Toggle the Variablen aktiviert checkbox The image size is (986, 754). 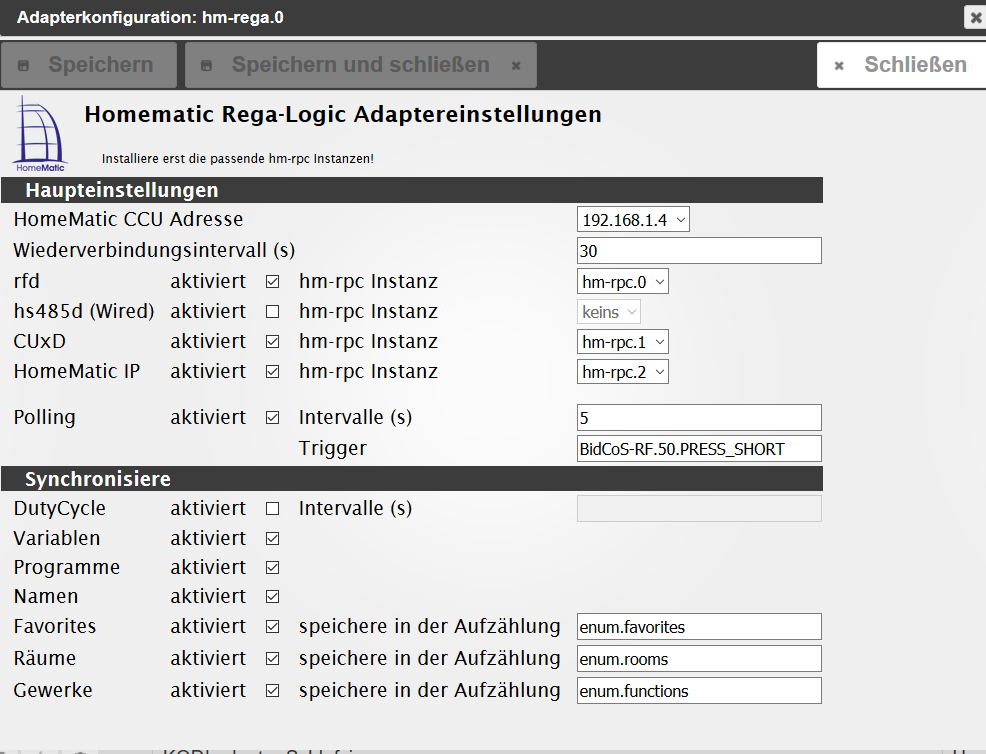coord(272,538)
